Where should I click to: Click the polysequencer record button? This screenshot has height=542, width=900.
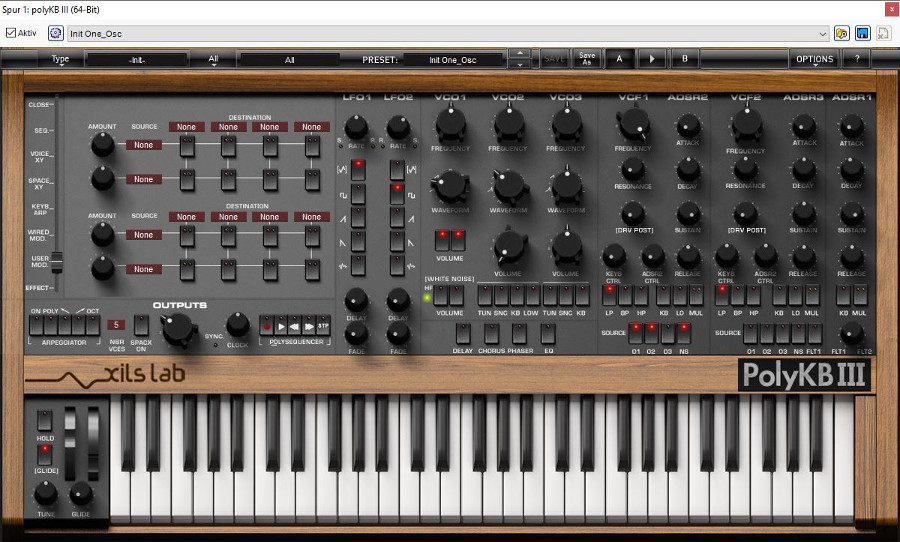coord(267,326)
